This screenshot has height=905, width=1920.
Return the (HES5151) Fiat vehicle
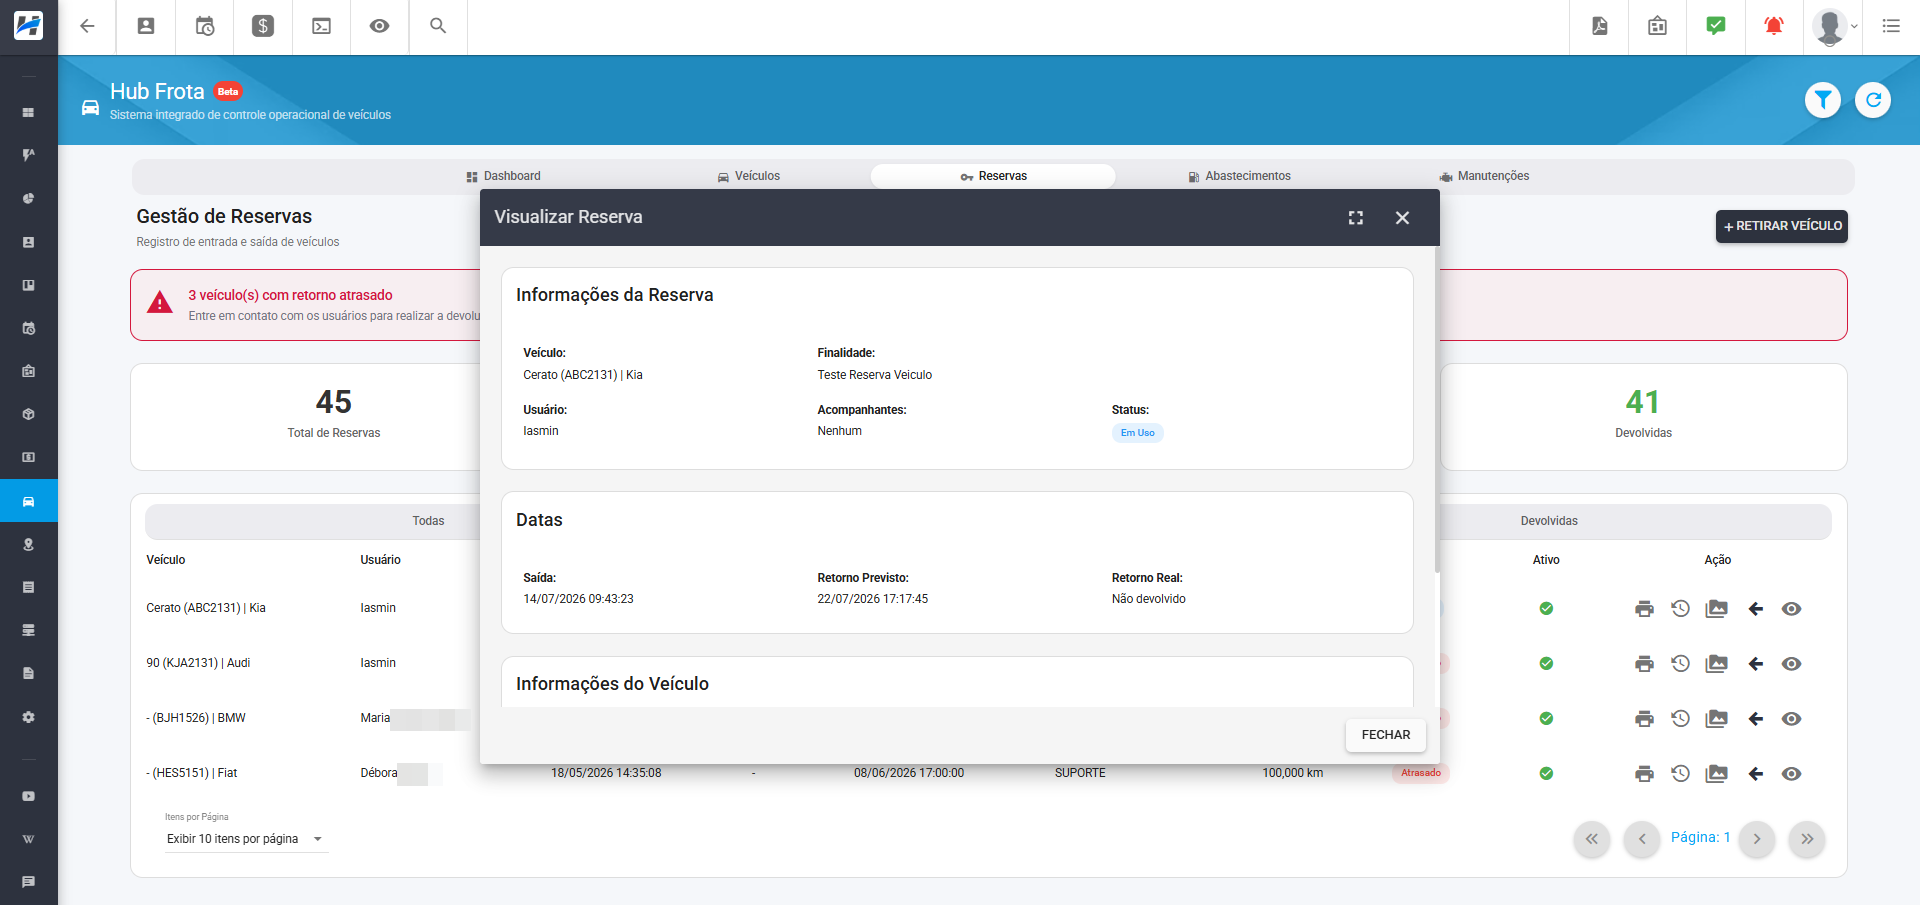point(1756,774)
